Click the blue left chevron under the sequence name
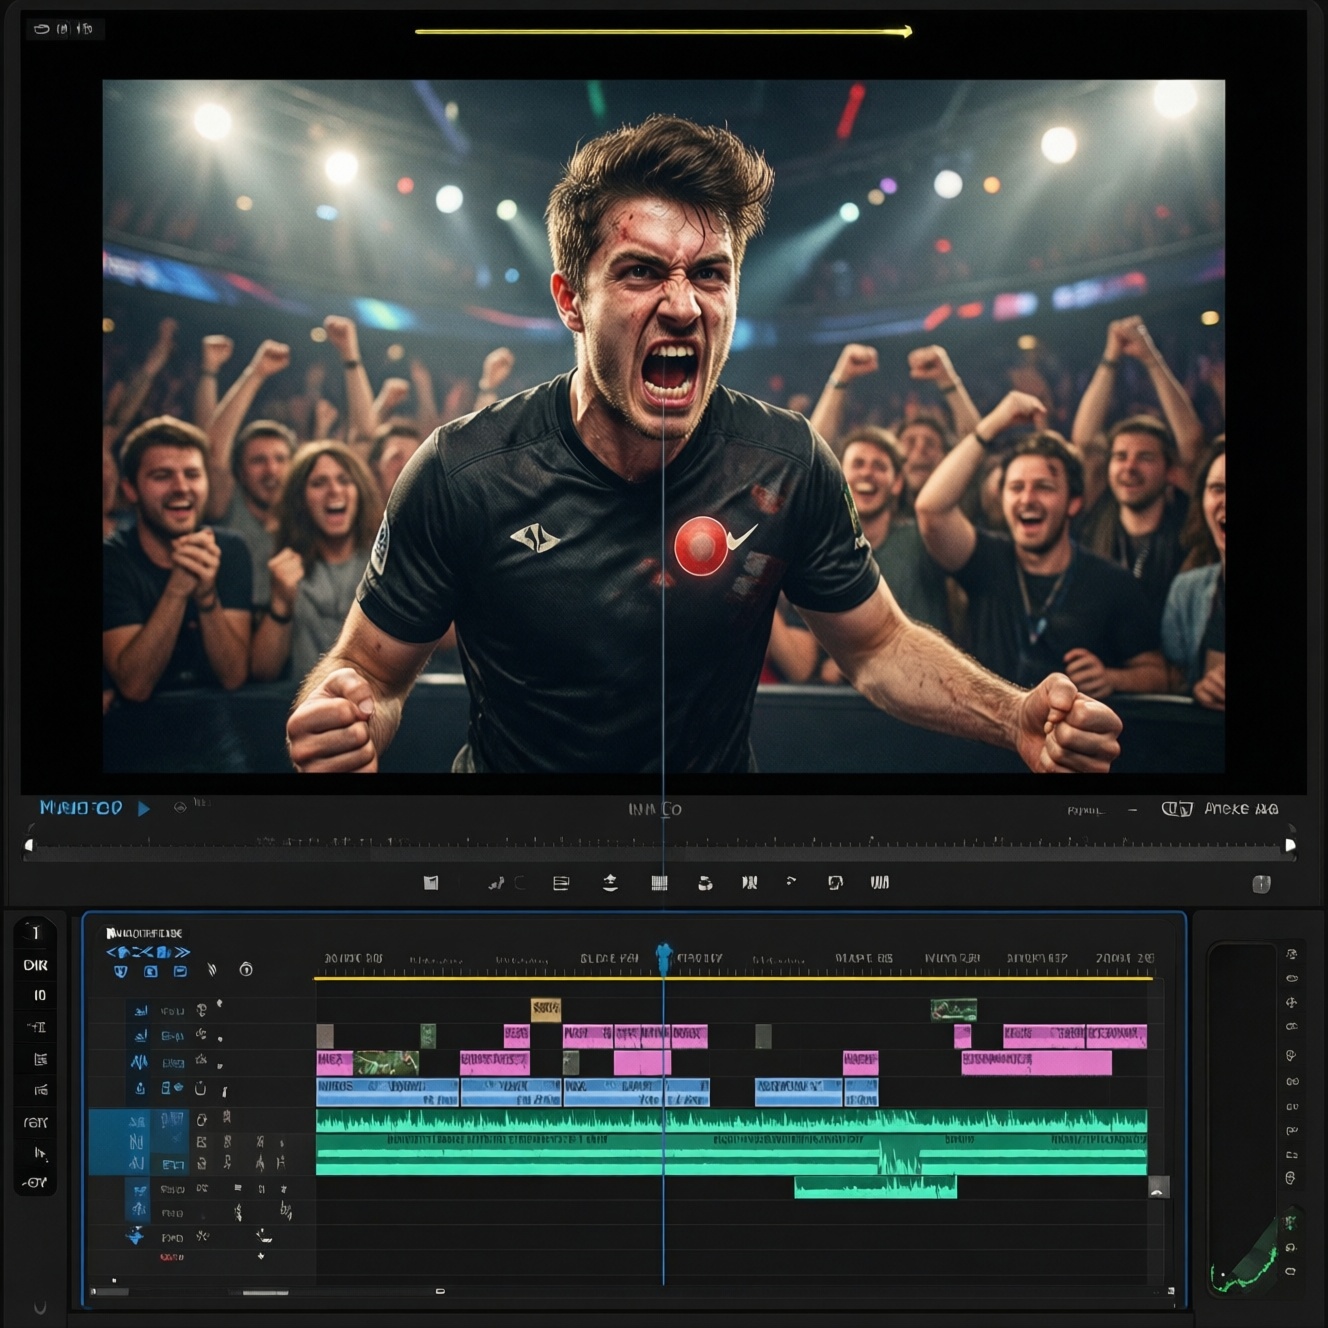The height and width of the screenshot is (1328, 1328). (112, 952)
